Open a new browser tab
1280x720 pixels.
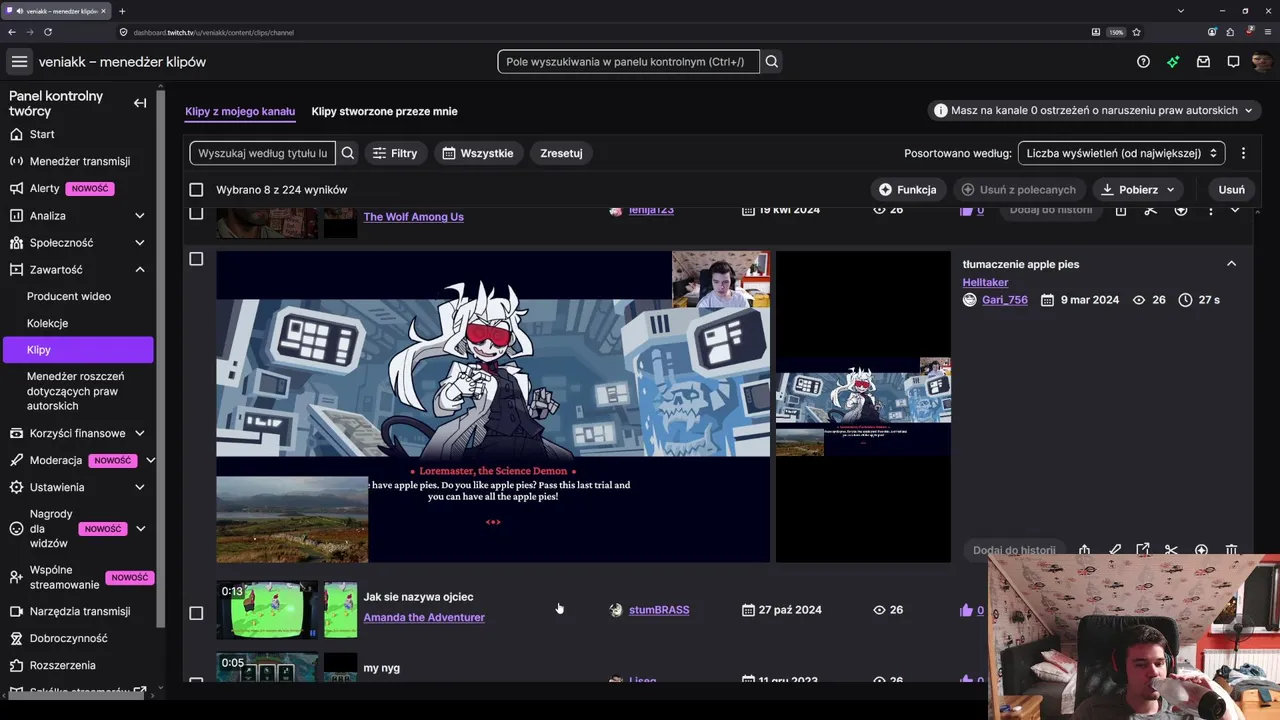(122, 11)
